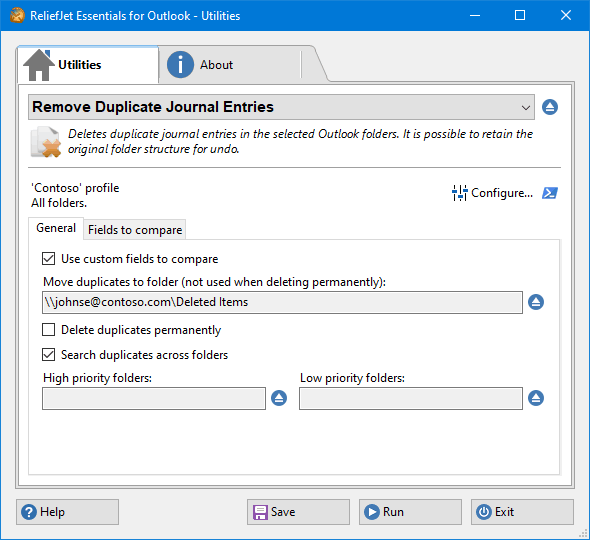590x540 pixels.
Task: Select the General tab
Action: pyautogui.click(x=56, y=228)
